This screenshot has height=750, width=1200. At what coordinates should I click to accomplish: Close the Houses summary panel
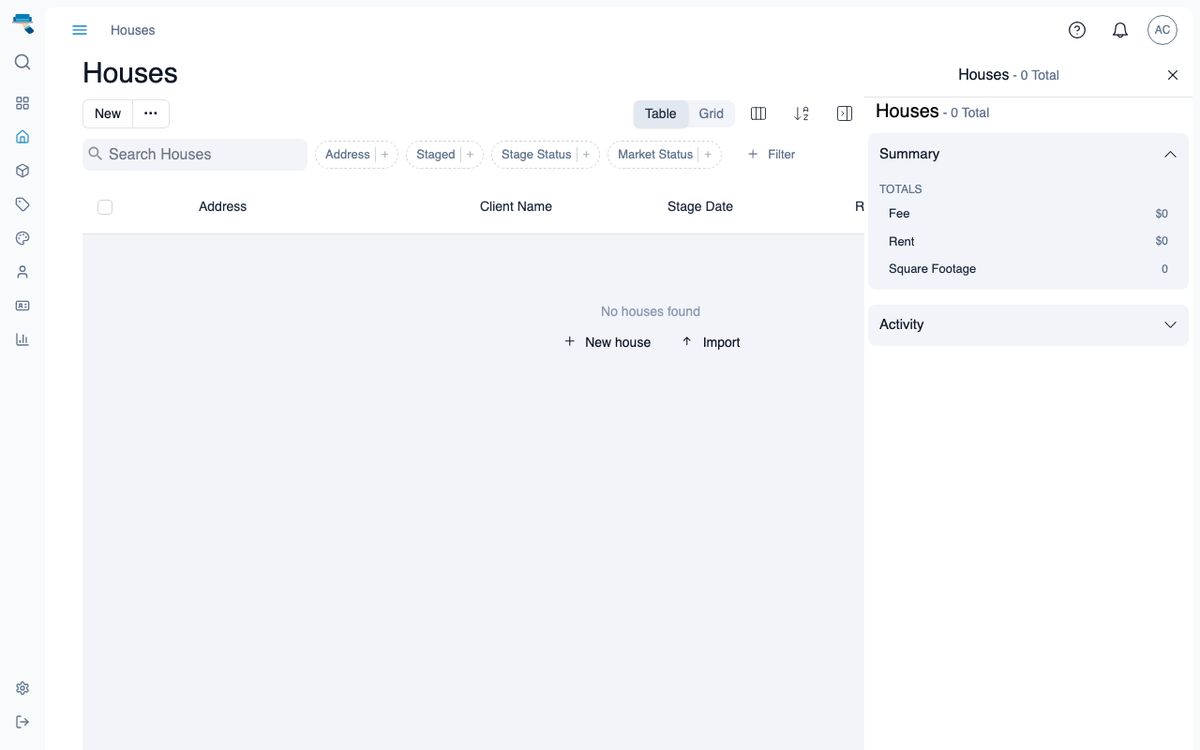point(1173,75)
